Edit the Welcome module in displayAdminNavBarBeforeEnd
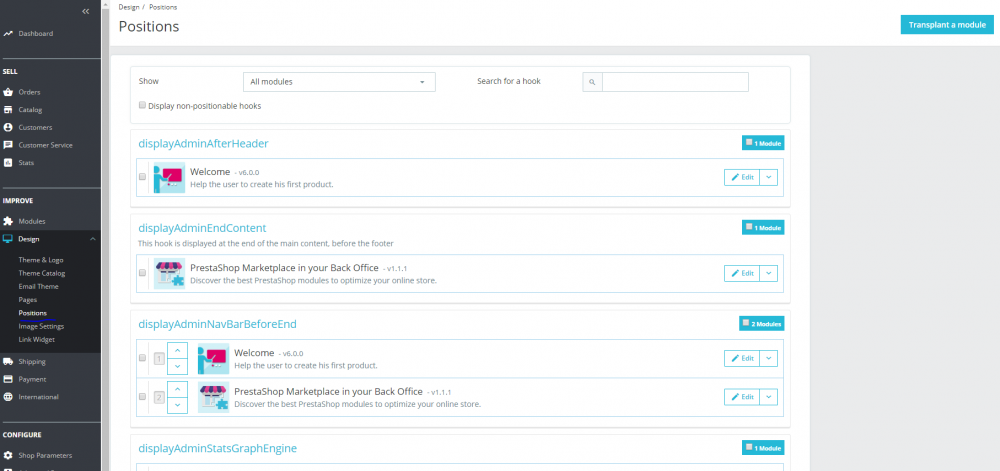This screenshot has height=471, width=1000. pos(742,358)
